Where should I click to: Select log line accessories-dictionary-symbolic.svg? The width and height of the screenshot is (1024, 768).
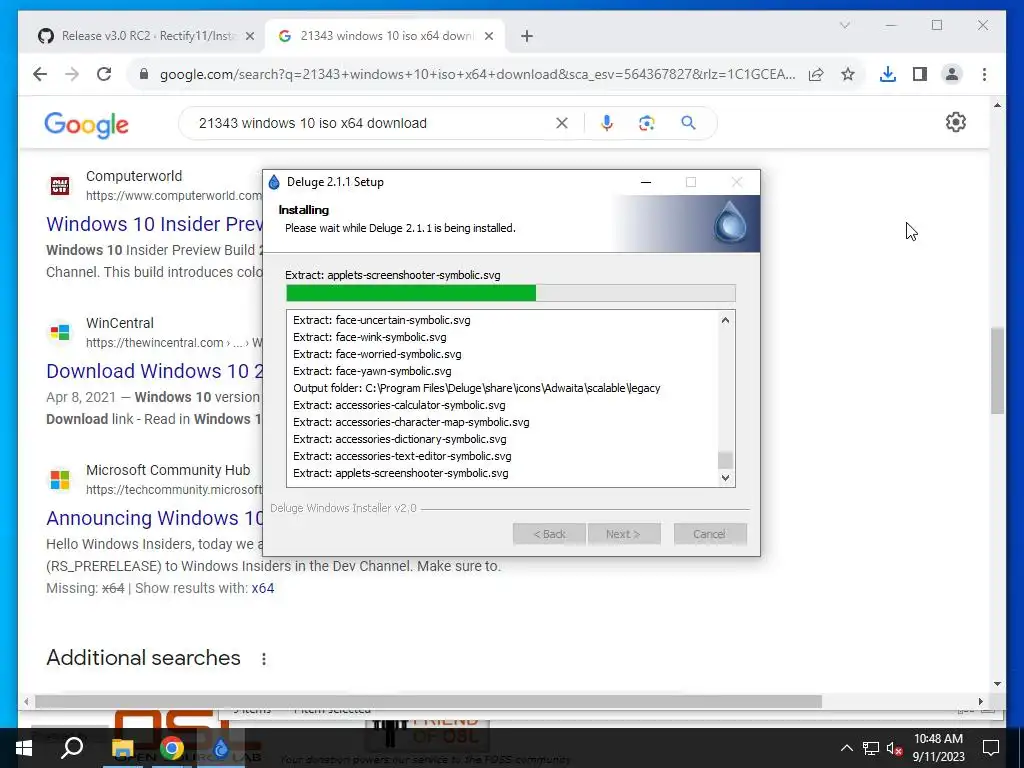click(x=400, y=439)
